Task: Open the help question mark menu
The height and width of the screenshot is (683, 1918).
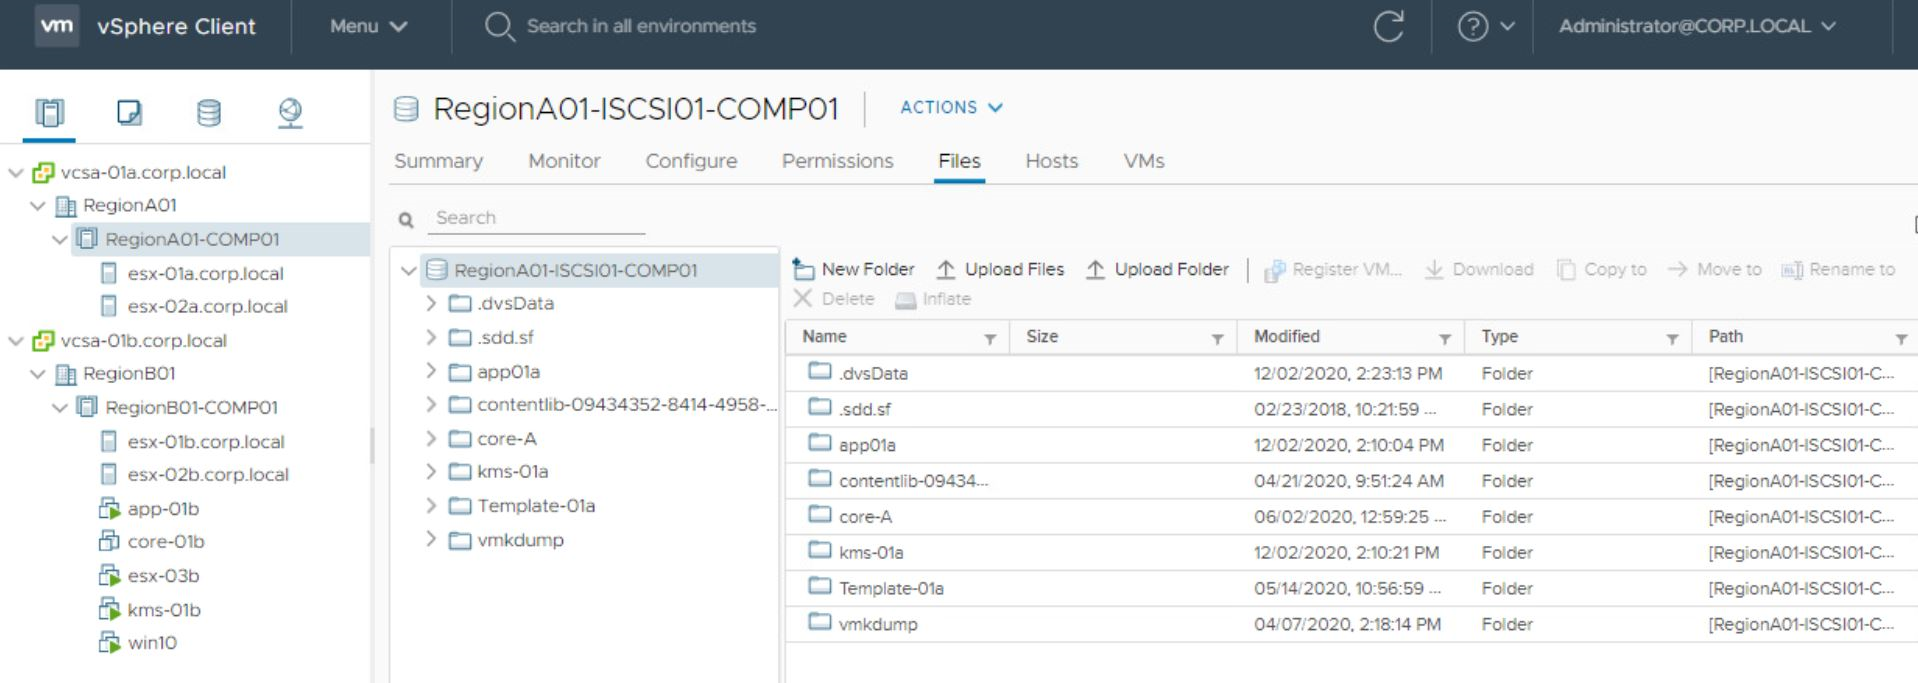Action: tap(1484, 26)
